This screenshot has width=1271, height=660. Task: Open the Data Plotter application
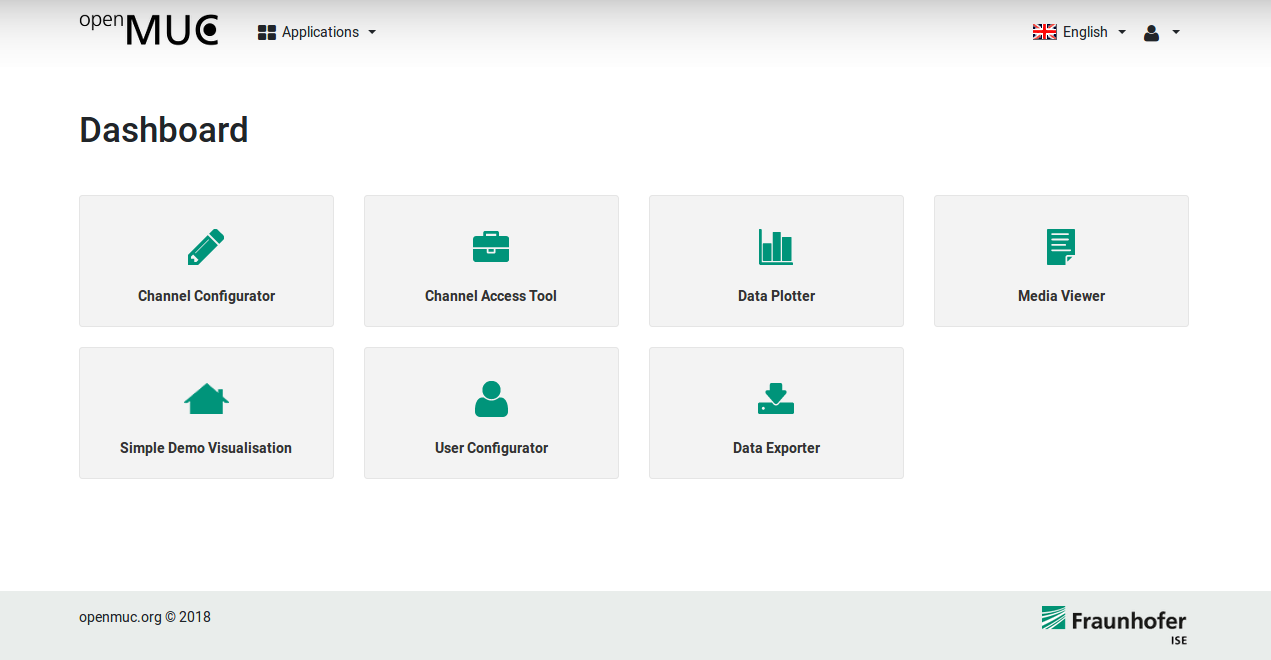[776, 260]
